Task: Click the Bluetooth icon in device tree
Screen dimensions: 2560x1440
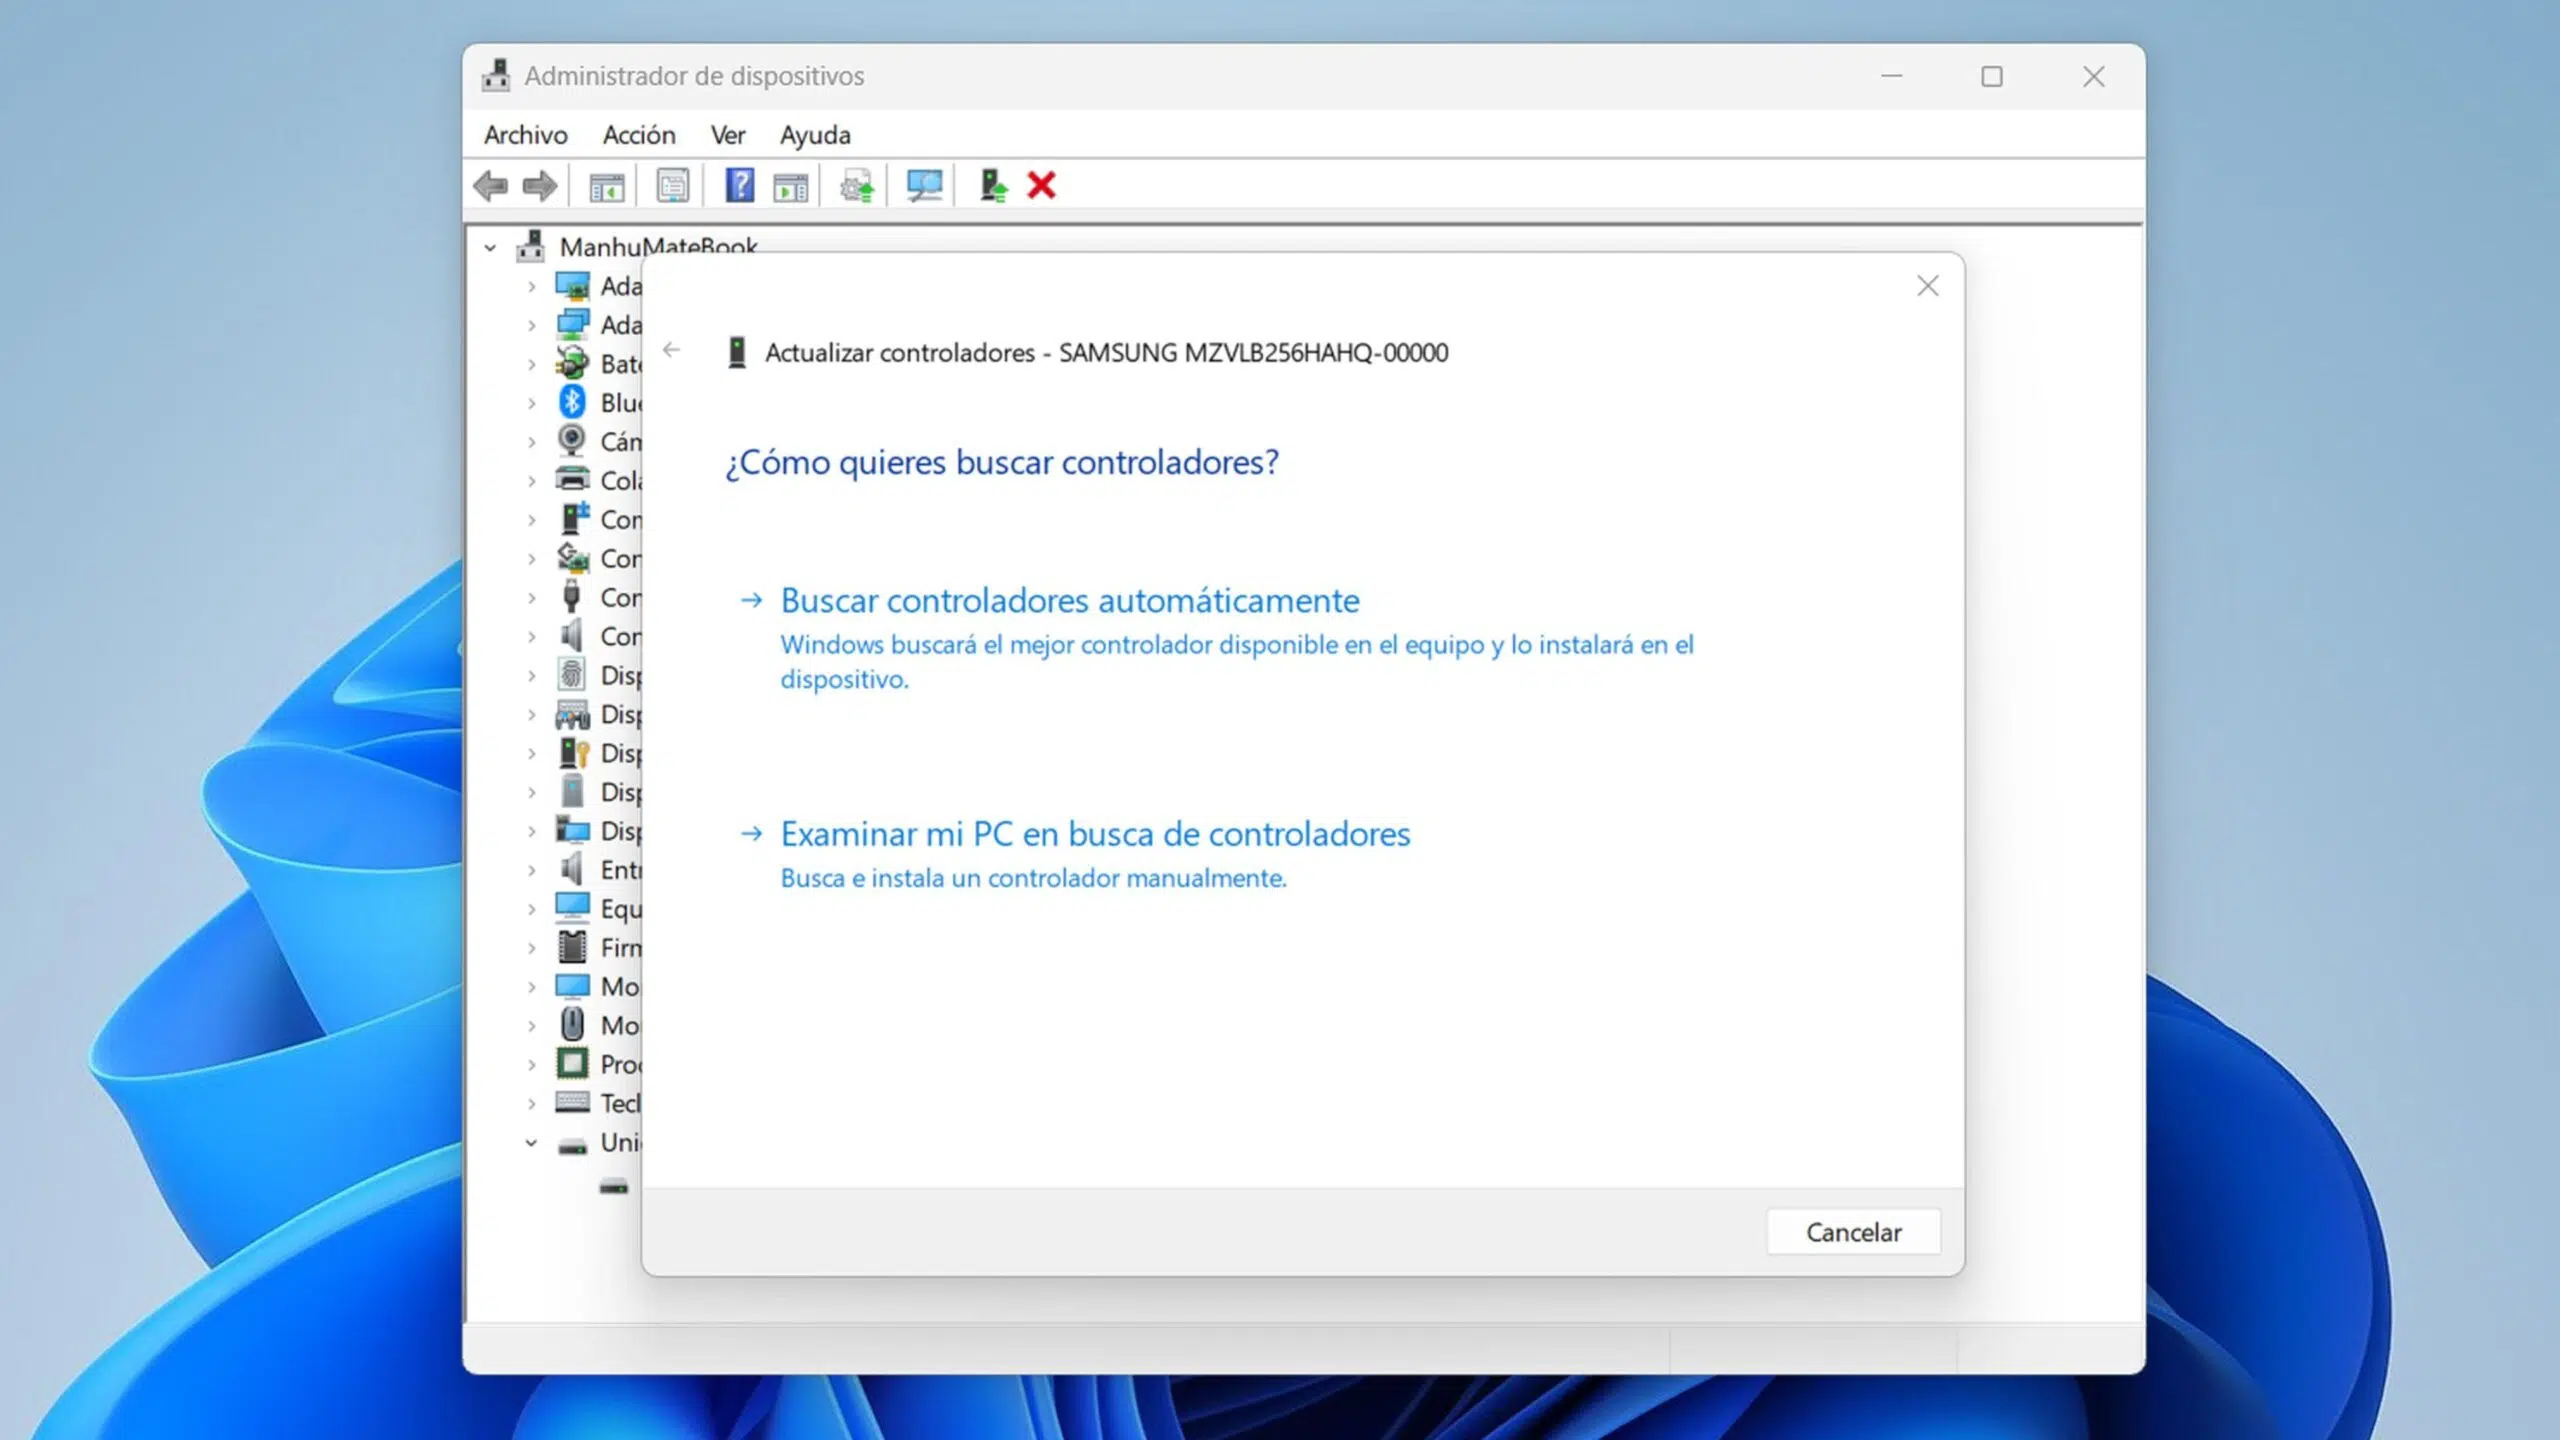Action: (x=572, y=402)
